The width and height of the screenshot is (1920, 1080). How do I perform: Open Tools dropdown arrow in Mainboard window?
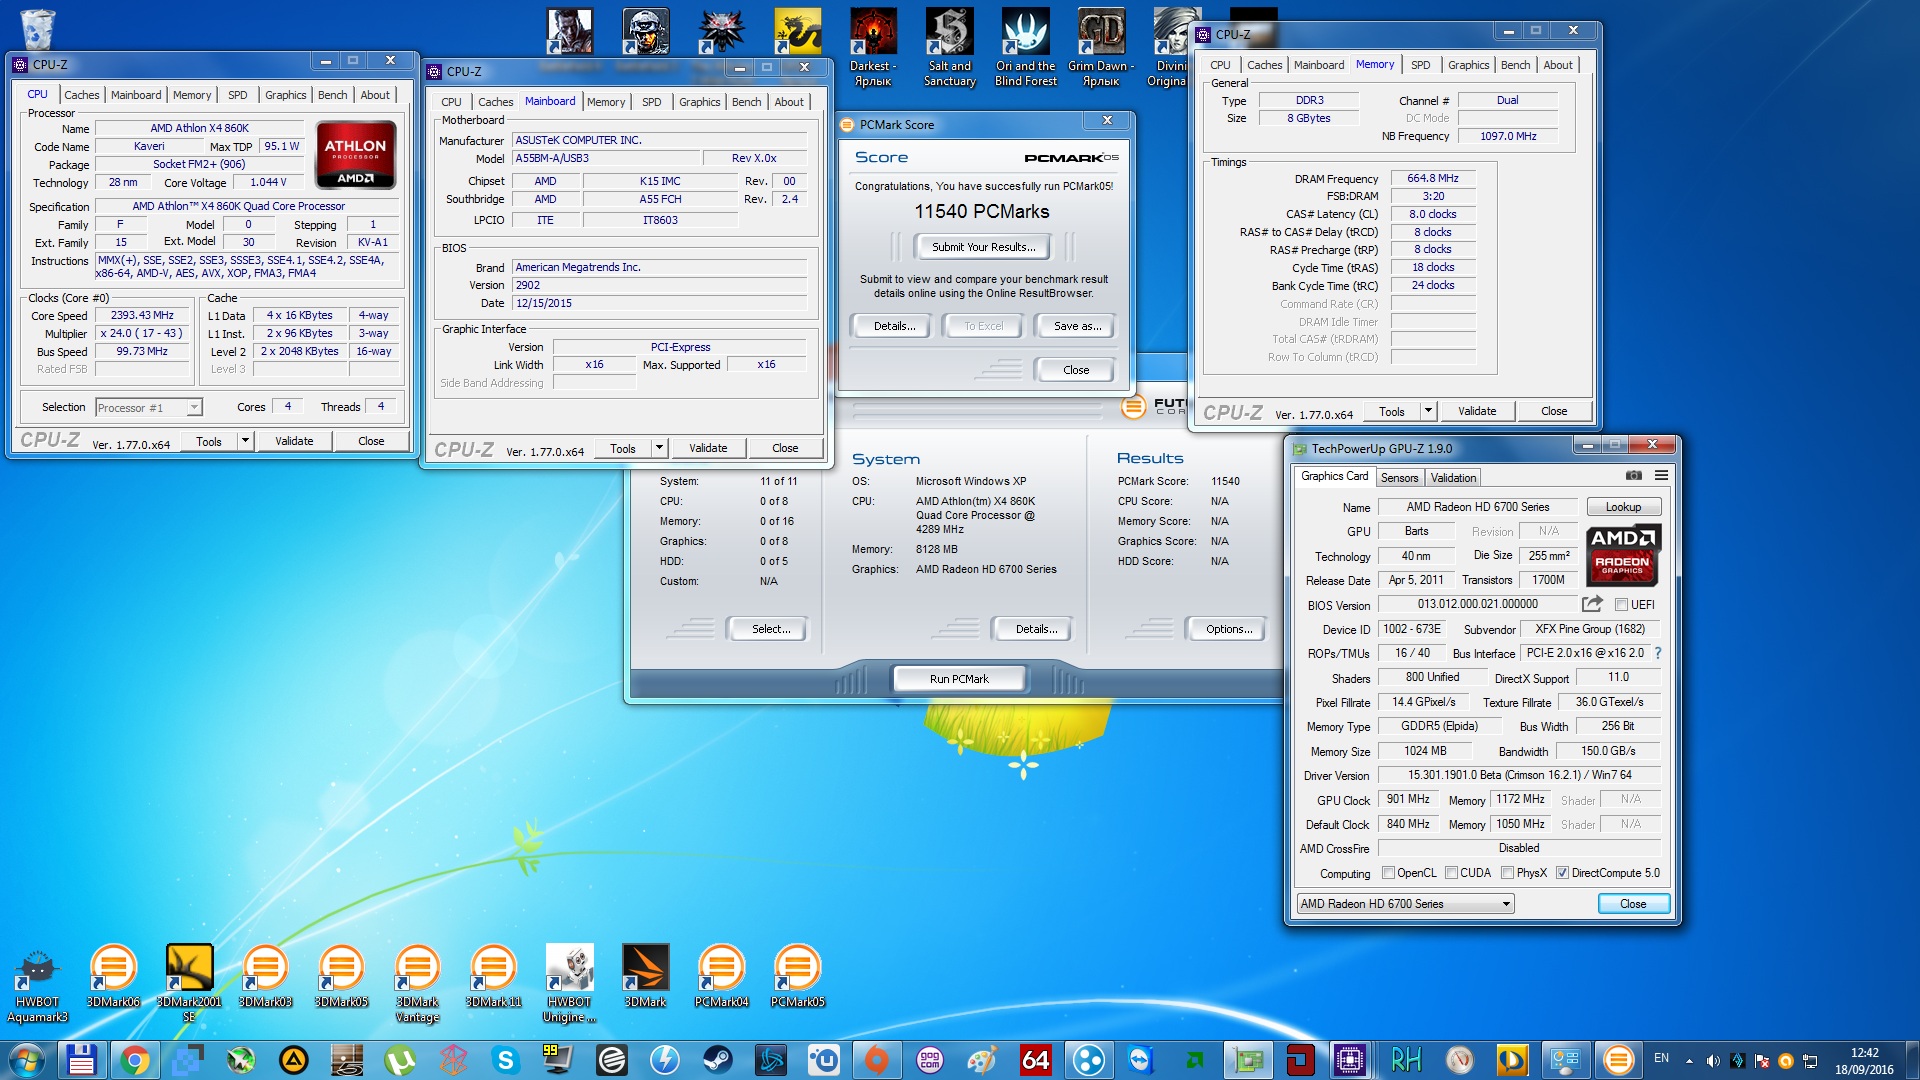(659, 448)
